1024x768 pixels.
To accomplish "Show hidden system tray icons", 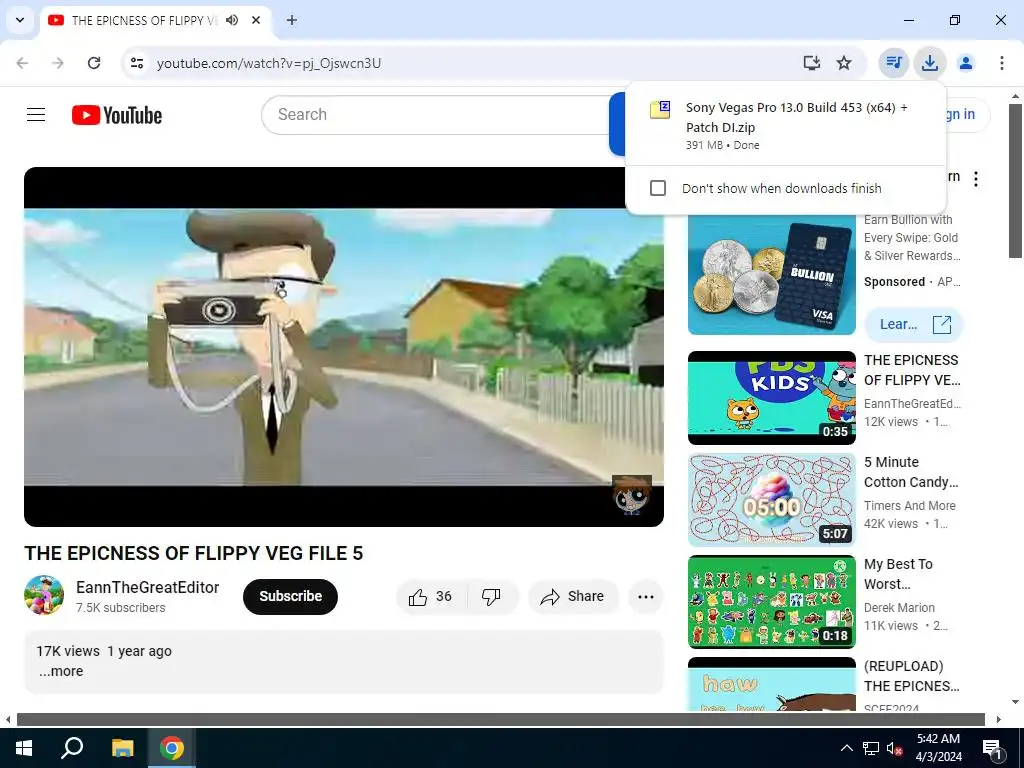I will coord(846,748).
